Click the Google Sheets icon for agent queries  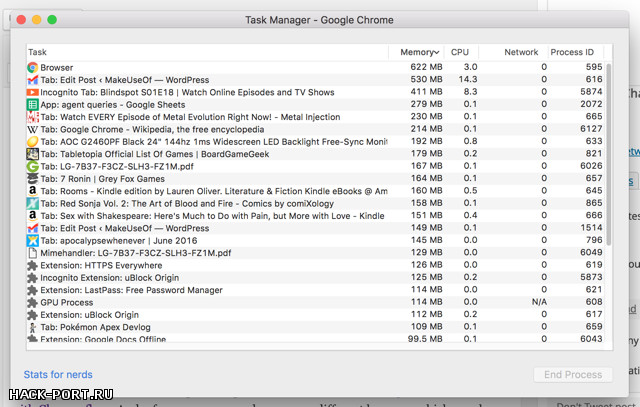point(33,105)
